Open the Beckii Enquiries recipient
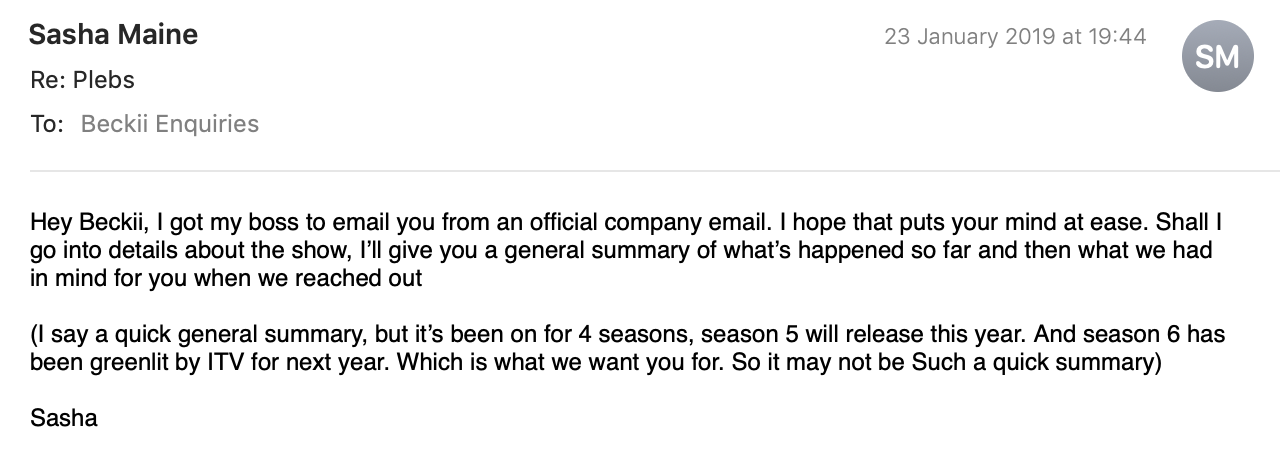Viewport: 1280px width, 452px height. [x=170, y=124]
